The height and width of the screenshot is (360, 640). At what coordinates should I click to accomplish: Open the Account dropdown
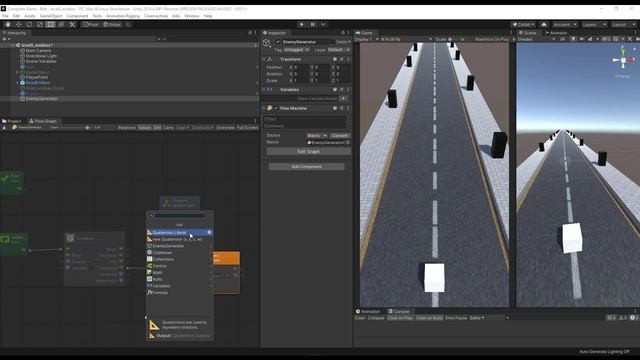point(565,24)
